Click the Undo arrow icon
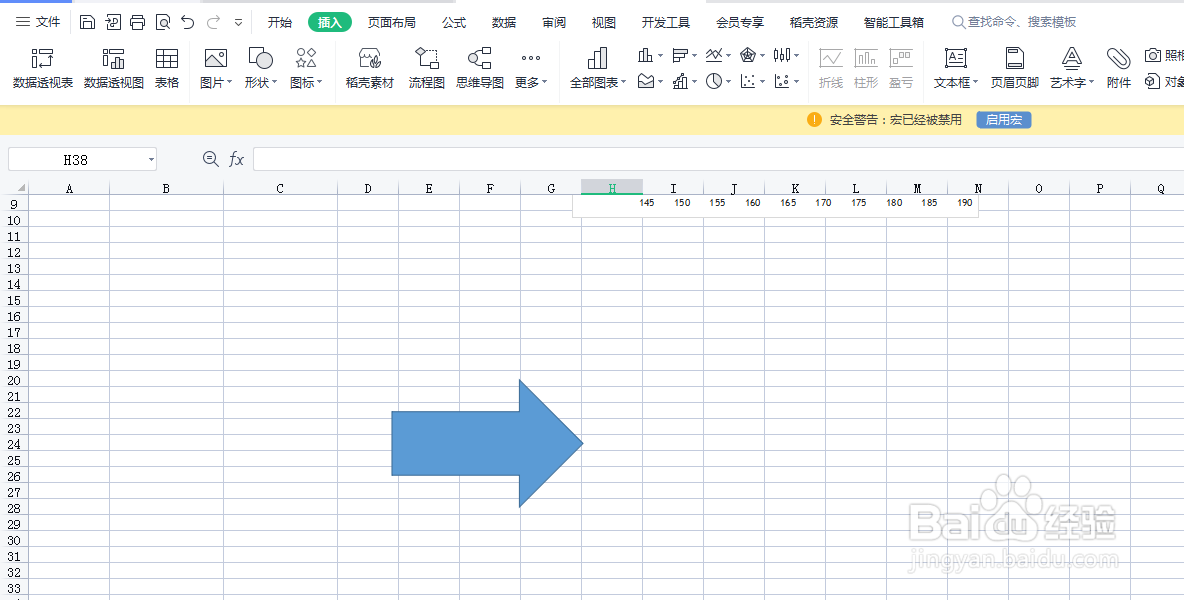Screen dimensions: 1184x600 [x=186, y=21]
